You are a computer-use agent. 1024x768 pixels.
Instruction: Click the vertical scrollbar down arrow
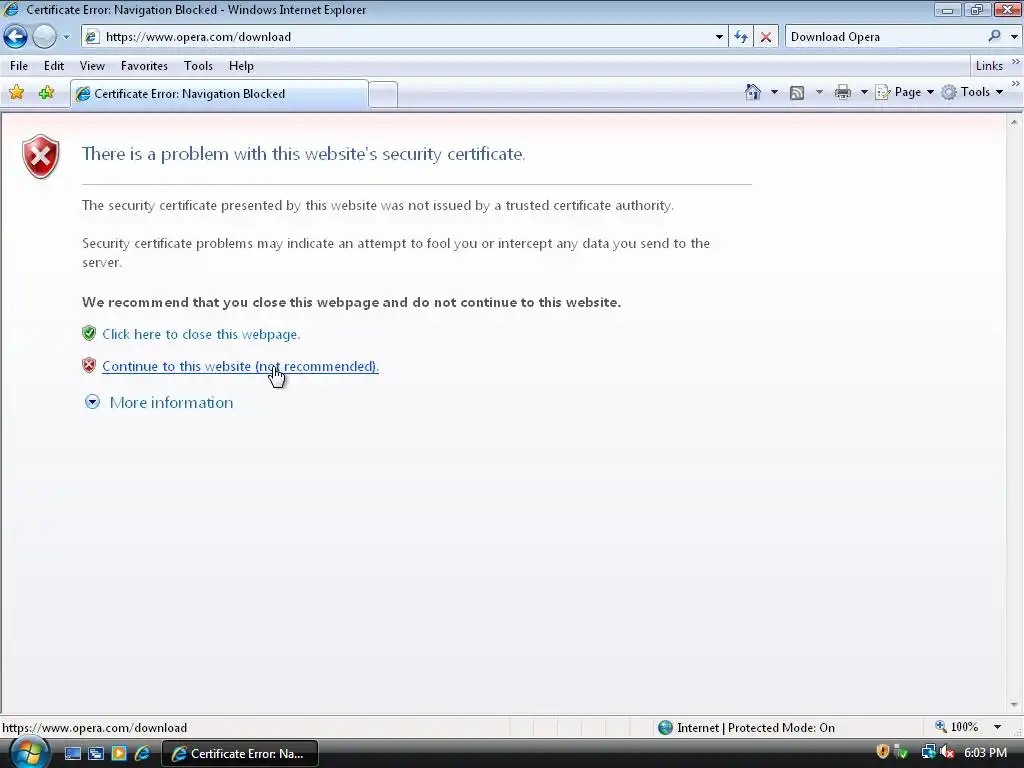(x=1014, y=705)
